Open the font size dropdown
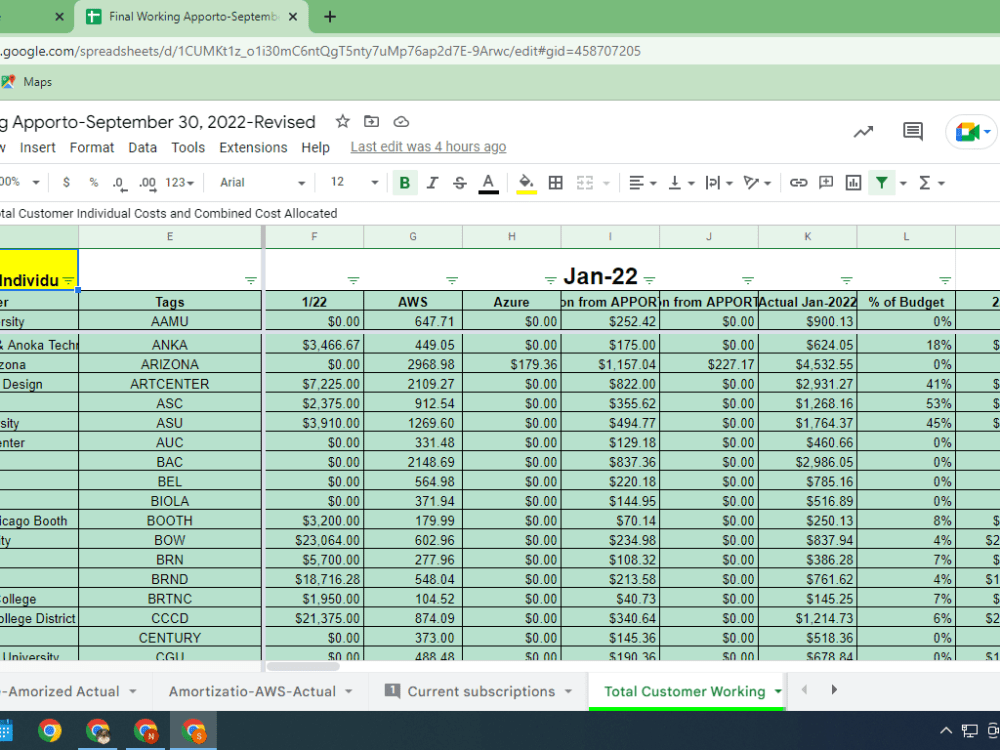 pyautogui.click(x=350, y=183)
